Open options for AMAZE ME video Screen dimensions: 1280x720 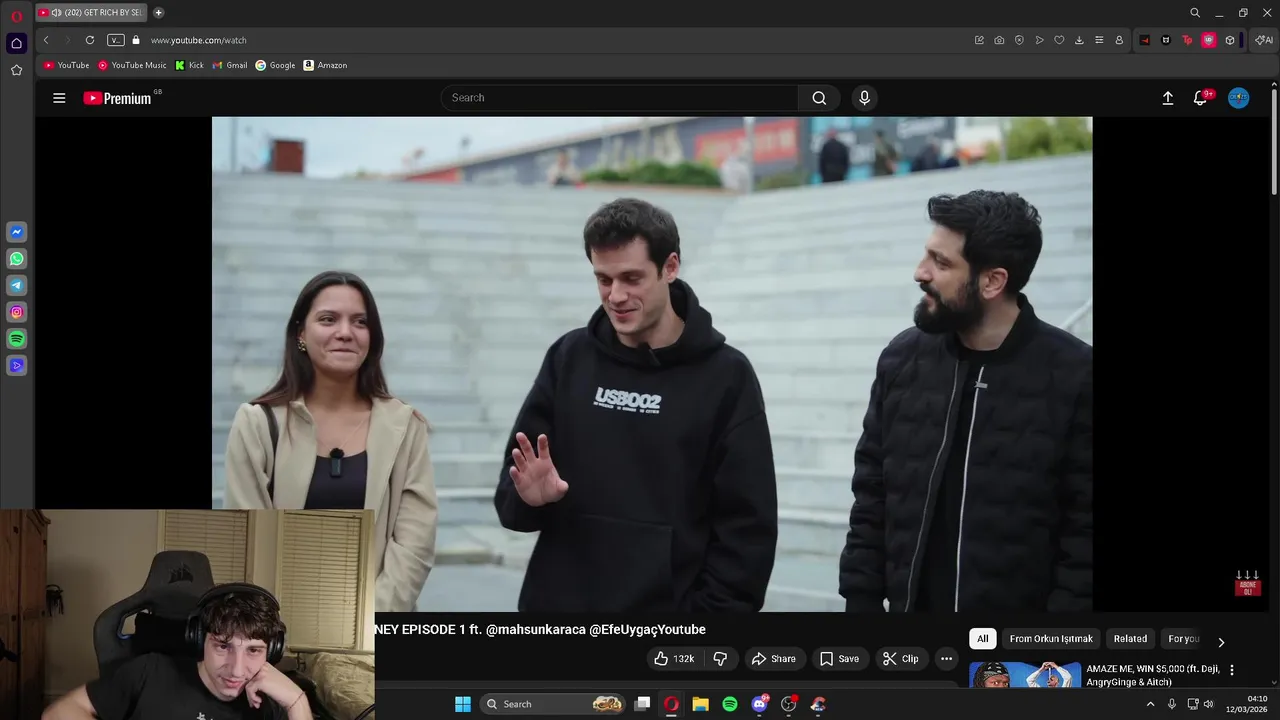(1232, 670)
